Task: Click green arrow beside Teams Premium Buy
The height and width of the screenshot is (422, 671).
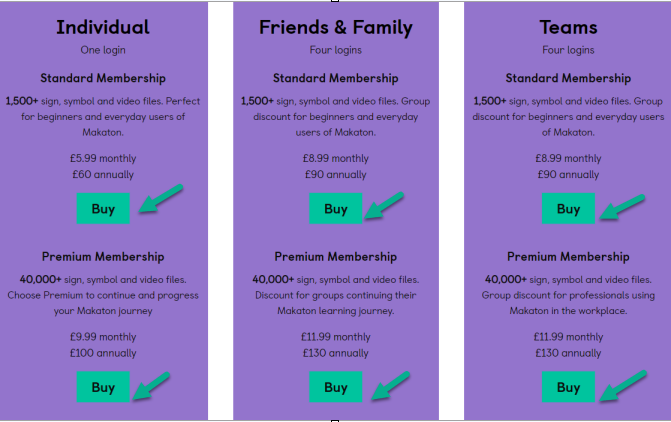Action: click(x=623, y=386)
